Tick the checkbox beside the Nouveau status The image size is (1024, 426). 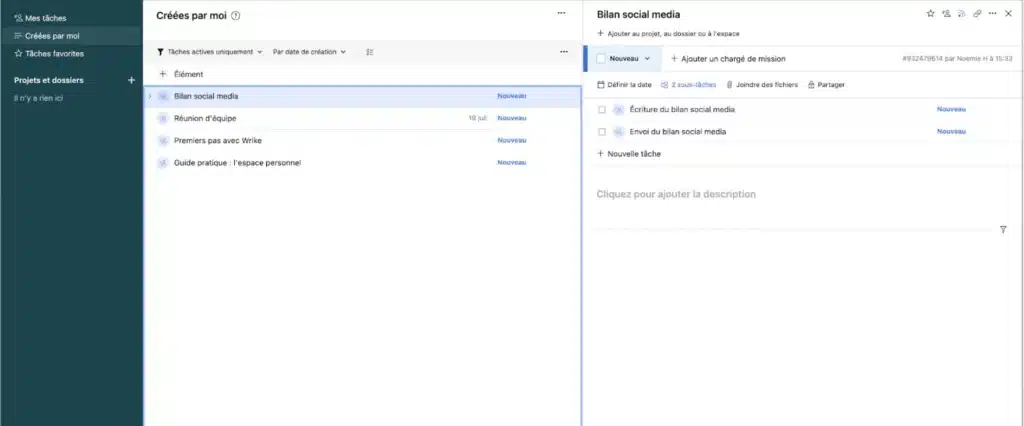[x=599, y=59]
